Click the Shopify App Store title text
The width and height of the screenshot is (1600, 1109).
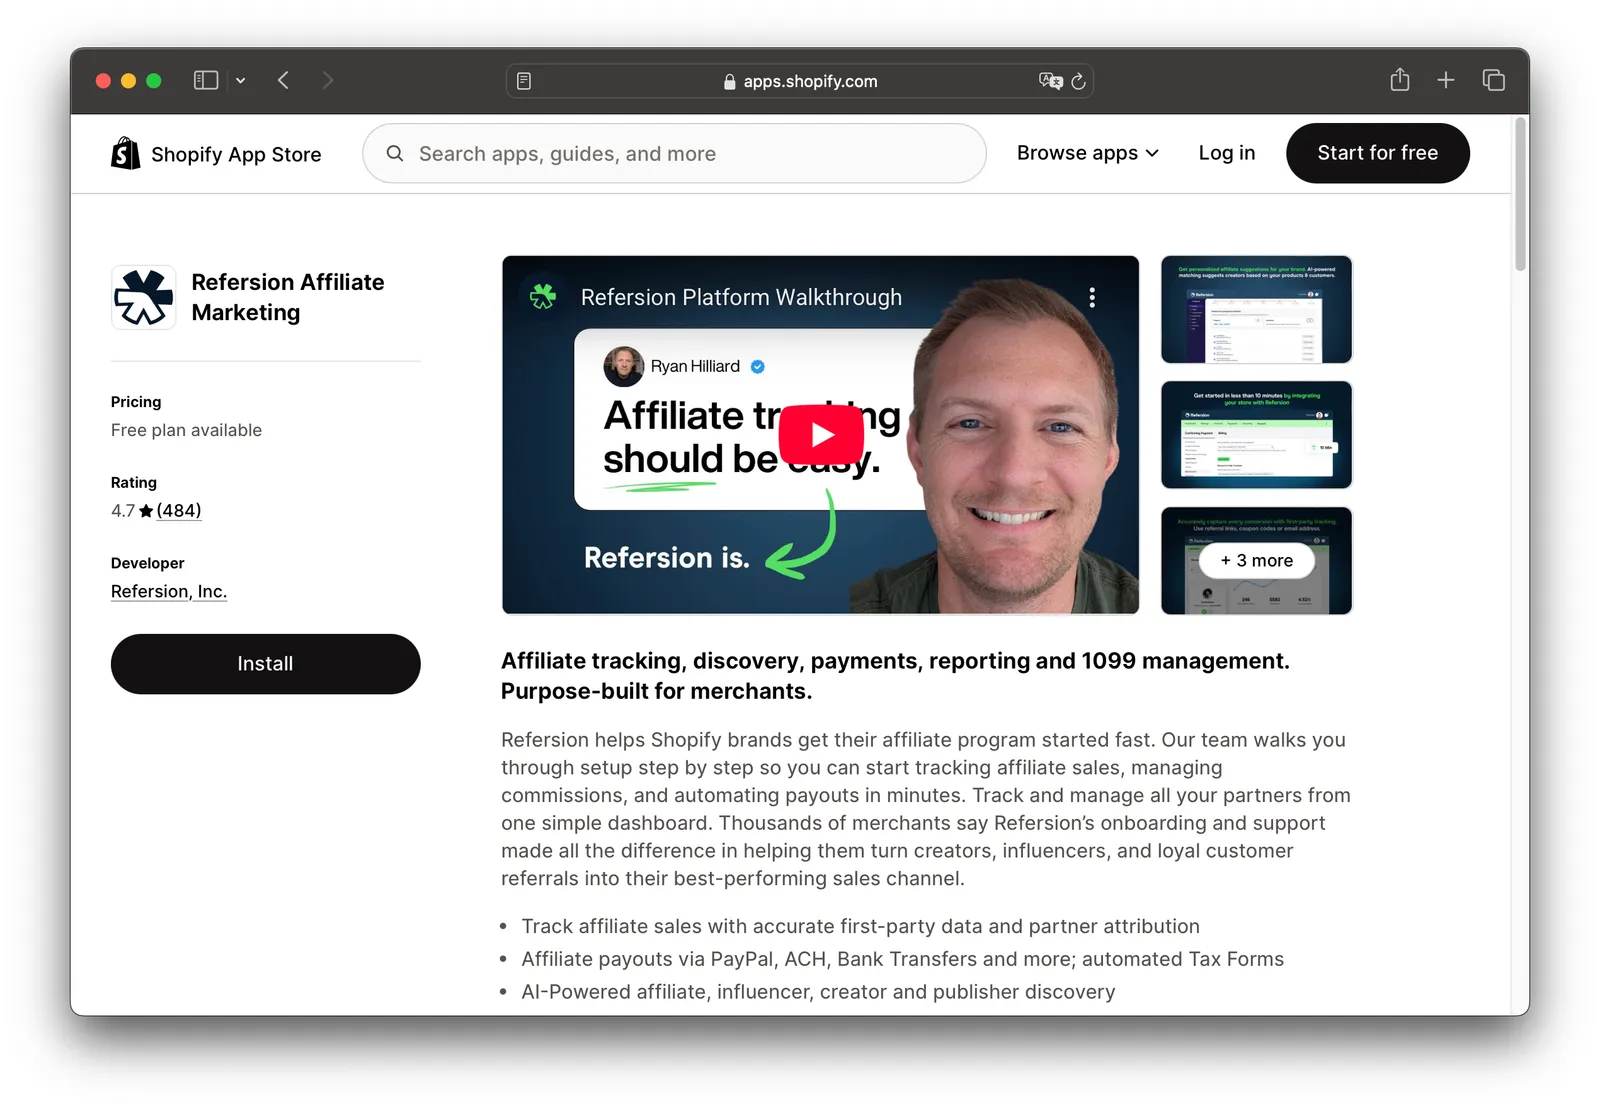tap(236, 154)
